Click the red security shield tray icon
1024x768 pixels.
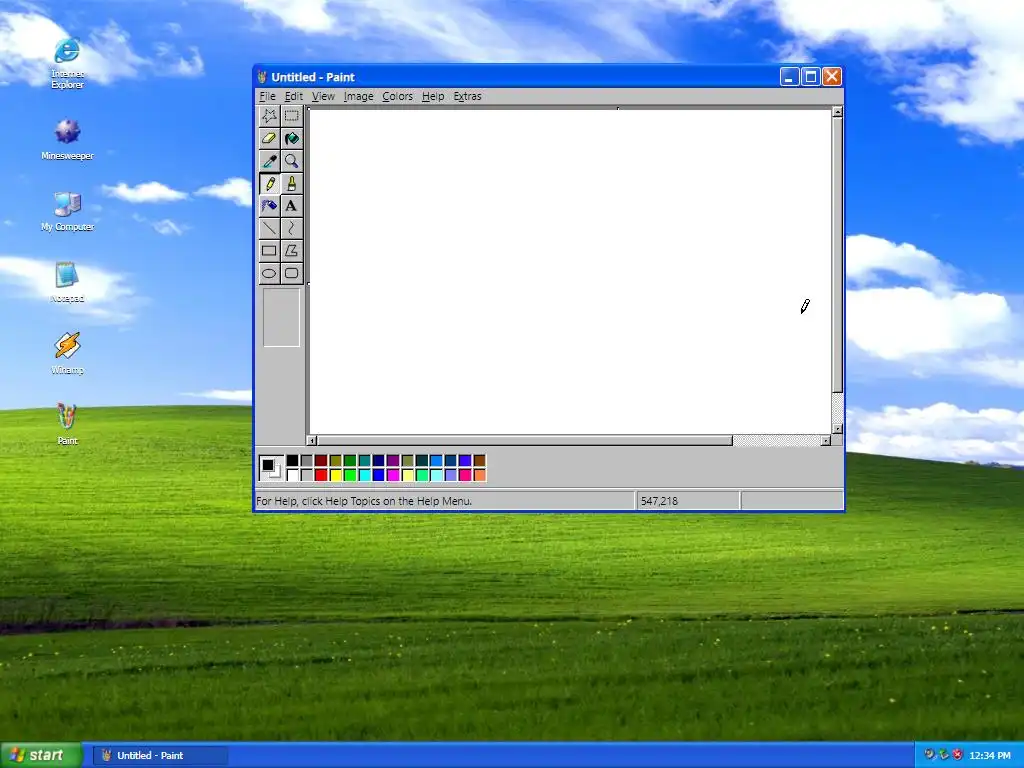coord(957,754)
